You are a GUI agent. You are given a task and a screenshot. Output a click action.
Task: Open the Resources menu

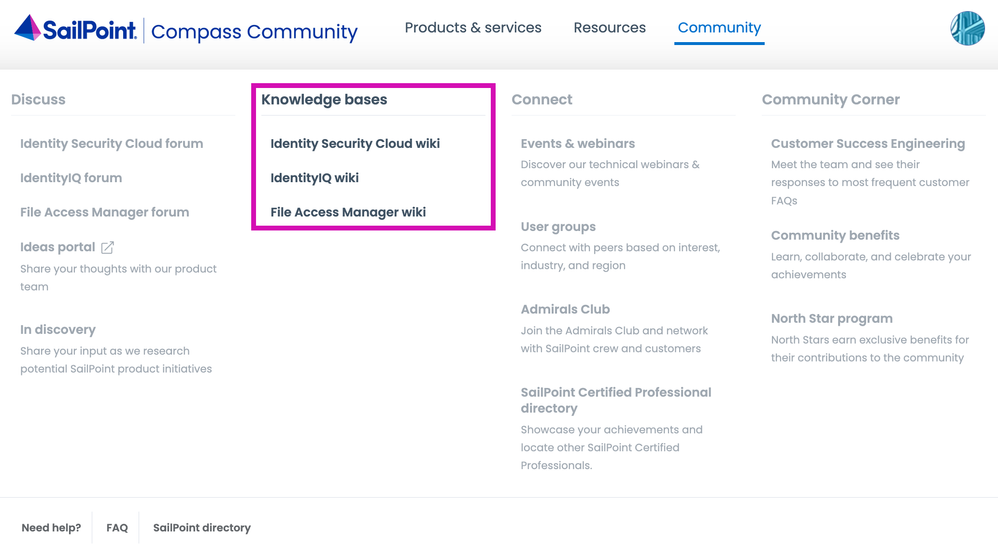(x=609, y=28)
